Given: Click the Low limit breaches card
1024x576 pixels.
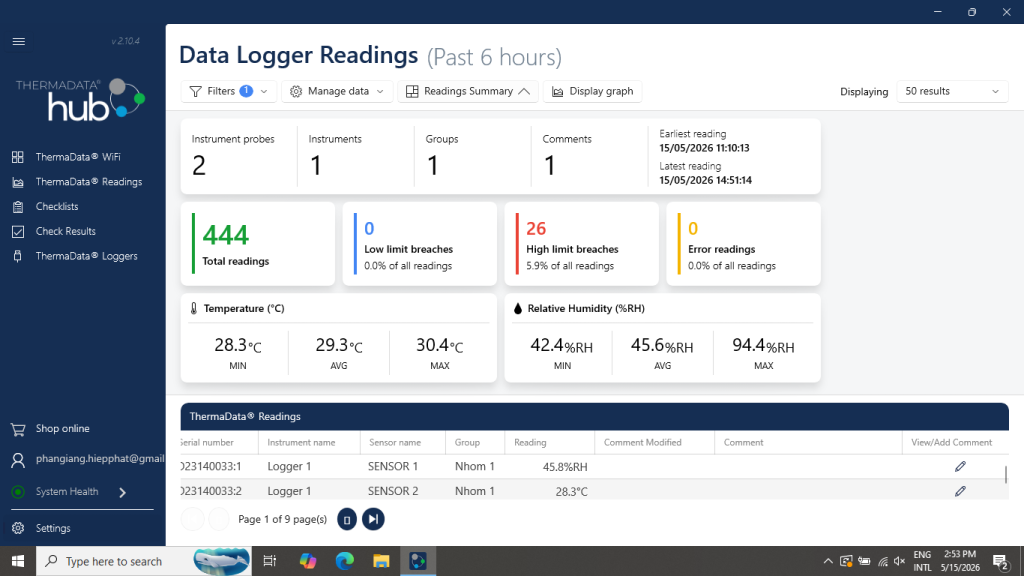Looking at the screenshot, I should (x=419, y=244).
